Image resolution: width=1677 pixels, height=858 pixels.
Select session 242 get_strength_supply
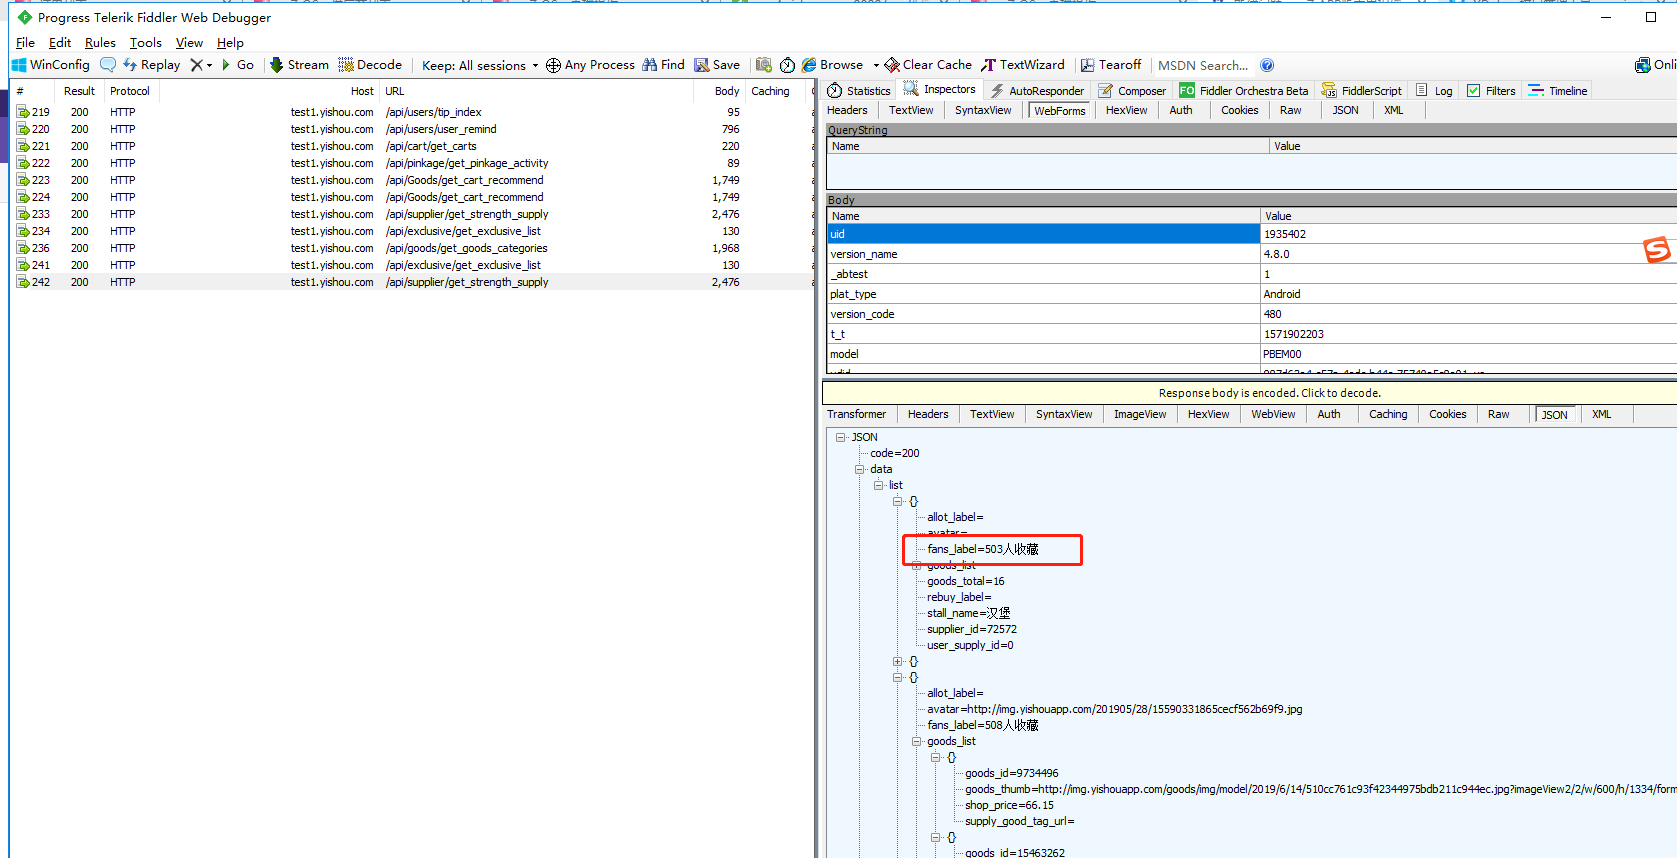[413, 282]
